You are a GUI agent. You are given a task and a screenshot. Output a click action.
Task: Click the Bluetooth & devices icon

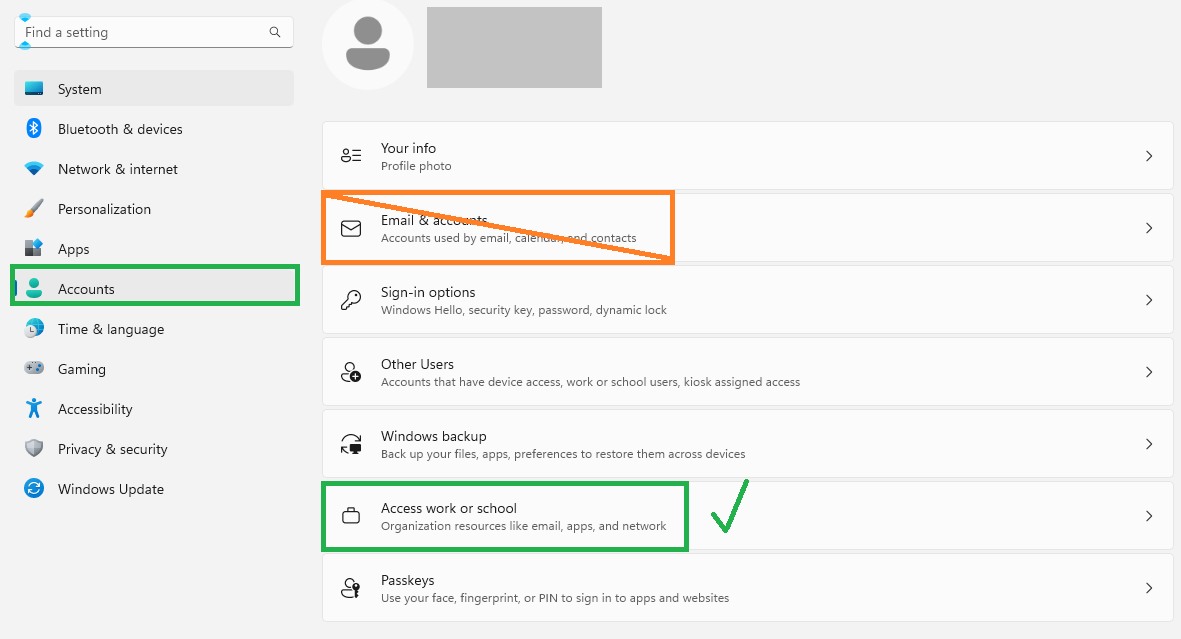pyautogui.click(x=34, y=129)
